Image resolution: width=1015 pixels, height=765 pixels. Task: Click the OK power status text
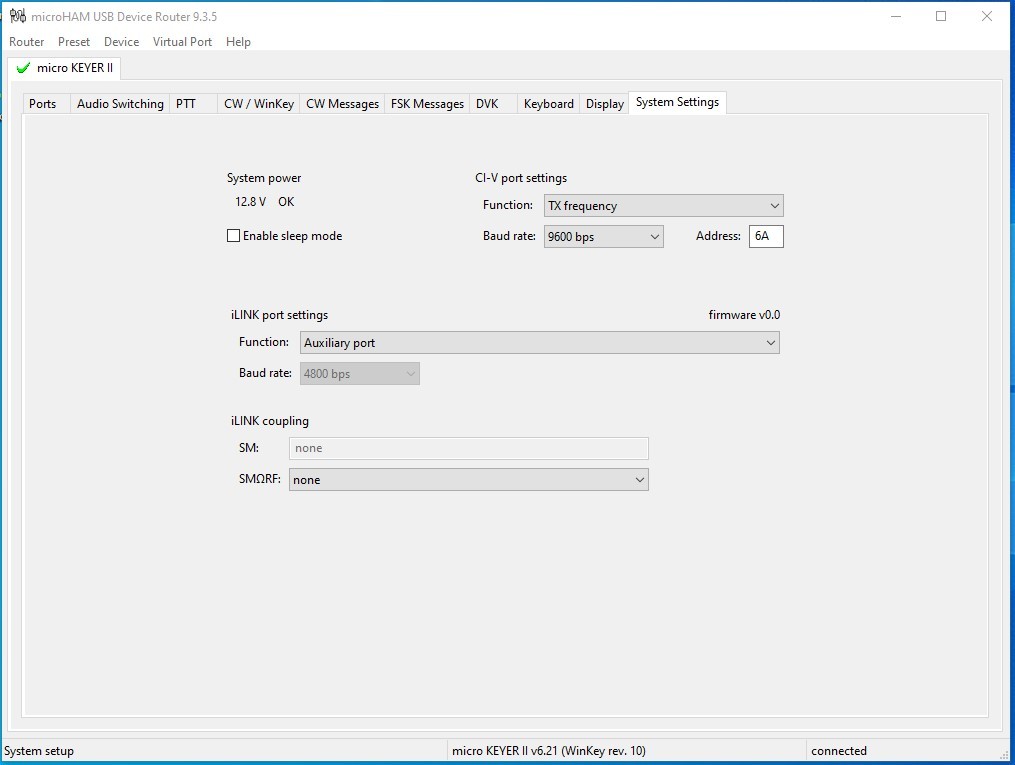coord(286,202)
